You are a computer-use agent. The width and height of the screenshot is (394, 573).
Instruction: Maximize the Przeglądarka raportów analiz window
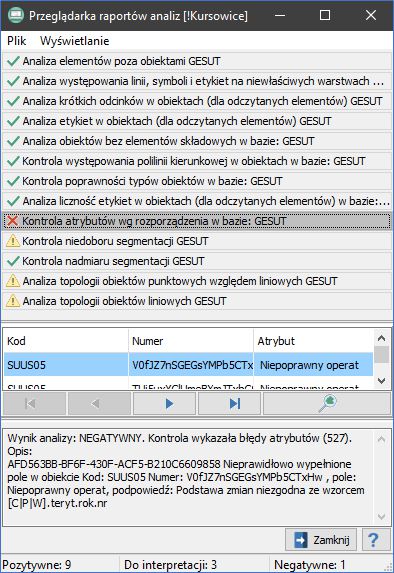(325, 15)
